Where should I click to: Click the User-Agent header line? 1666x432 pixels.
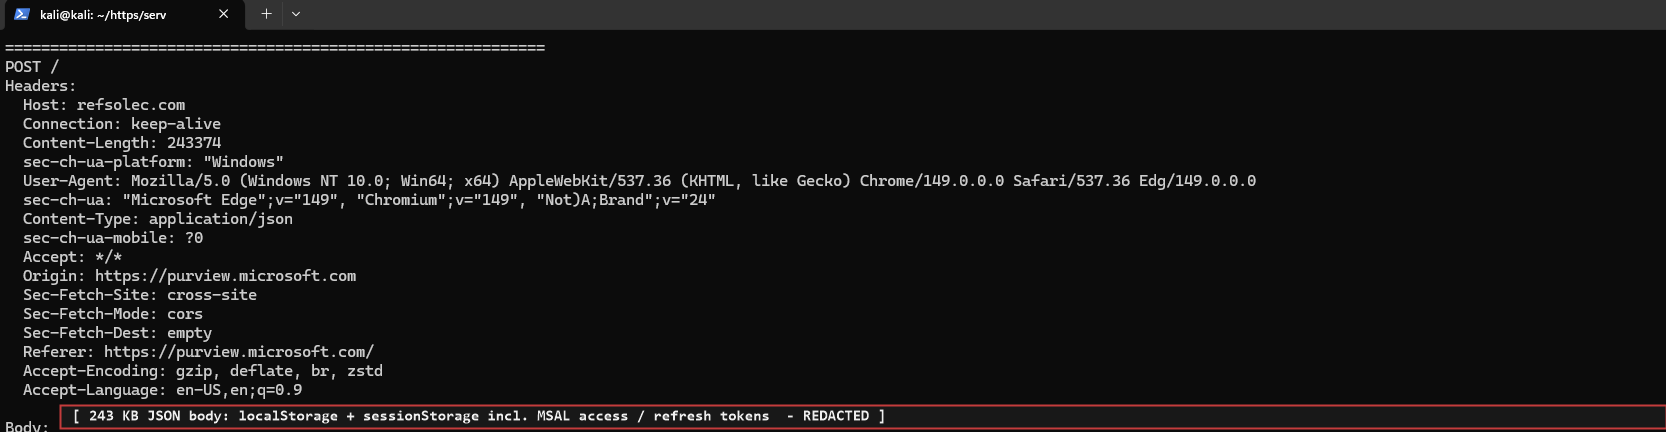point(640,181)
